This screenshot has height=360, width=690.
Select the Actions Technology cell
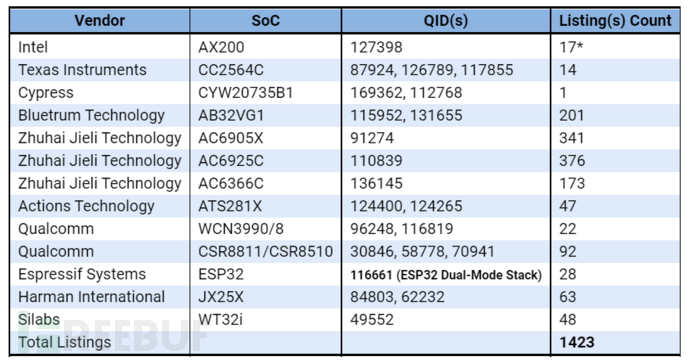click(x=99, y=206)
